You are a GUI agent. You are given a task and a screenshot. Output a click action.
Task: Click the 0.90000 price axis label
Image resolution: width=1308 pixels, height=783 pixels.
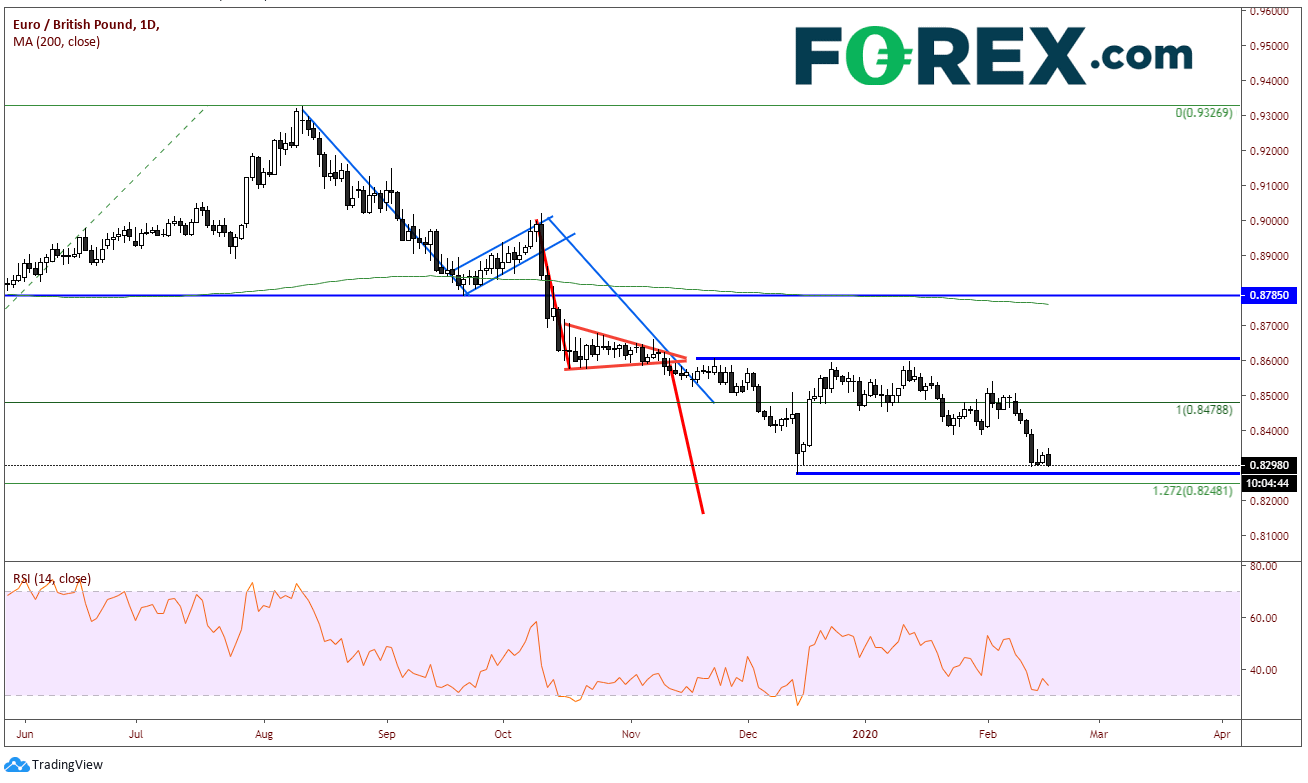[x=1267, y=221]
